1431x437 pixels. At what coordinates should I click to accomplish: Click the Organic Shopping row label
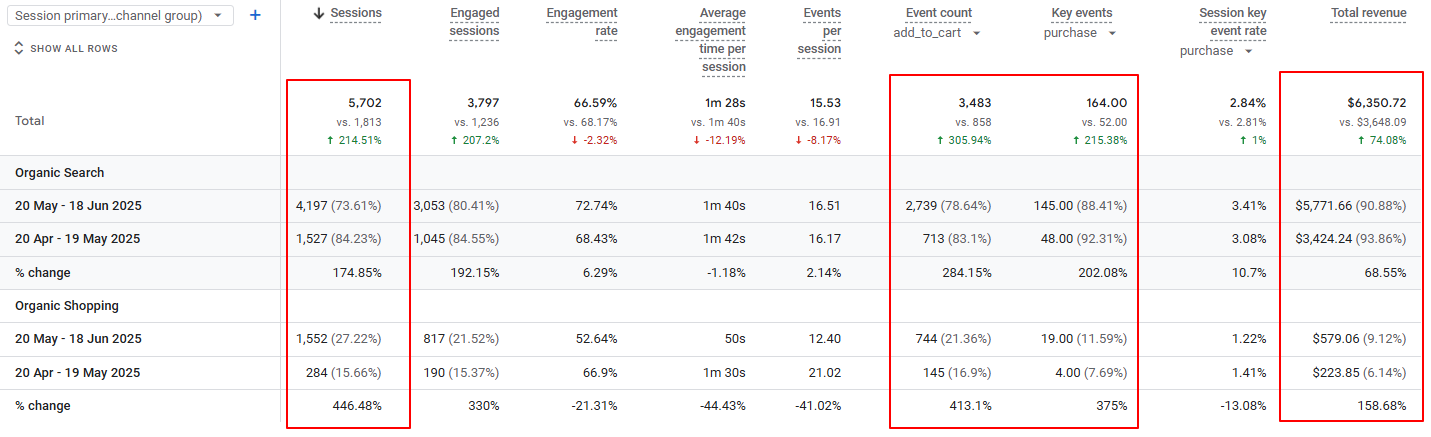pos(67,306)
